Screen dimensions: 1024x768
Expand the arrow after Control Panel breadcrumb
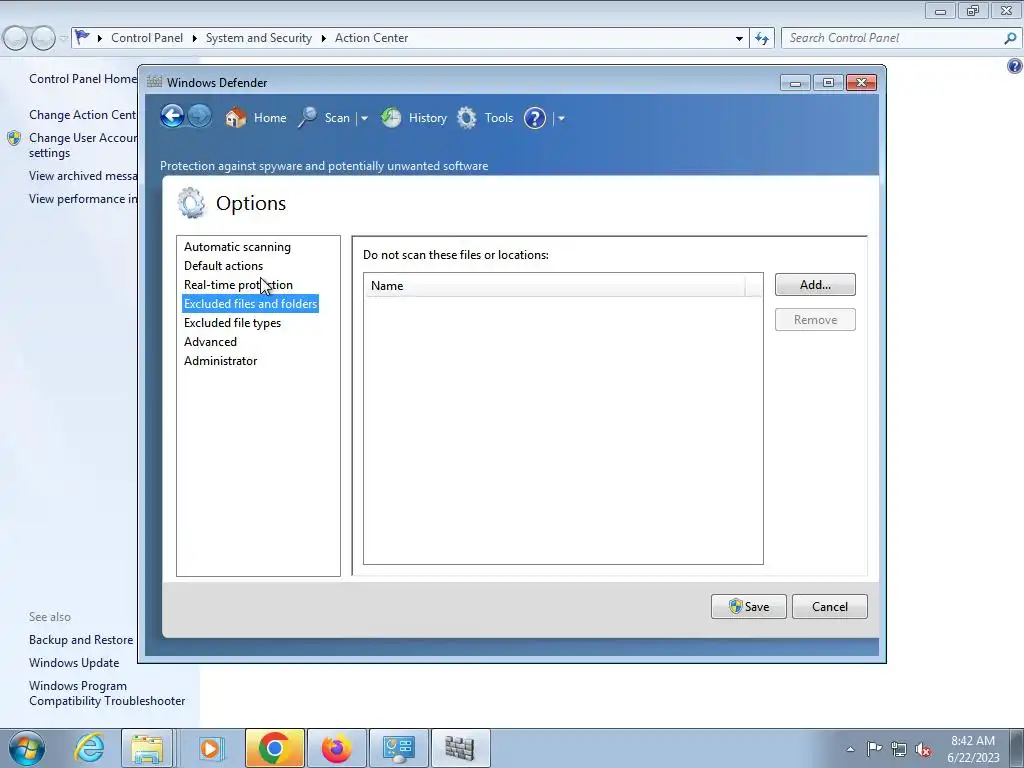click(195, 39)
